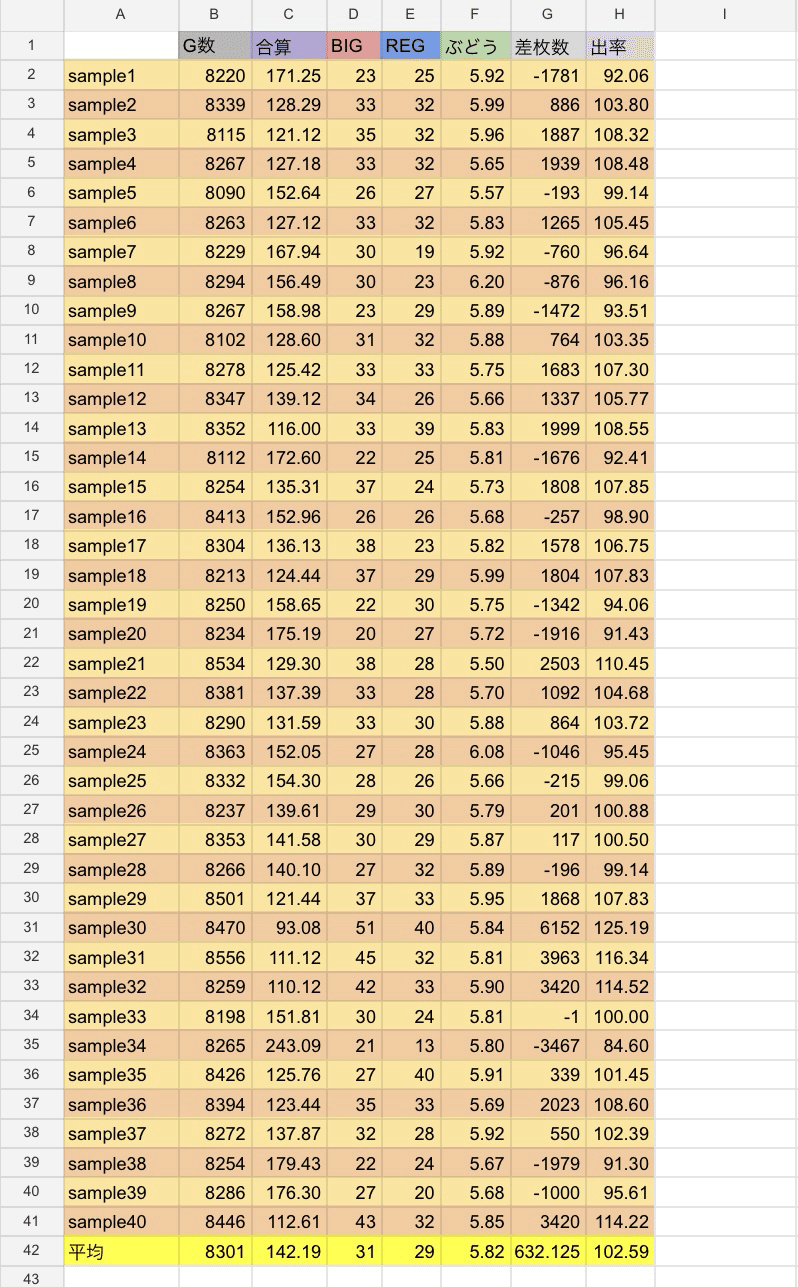Select the column H header
This screenshot has height=1287, width=798.
point(620,14)
